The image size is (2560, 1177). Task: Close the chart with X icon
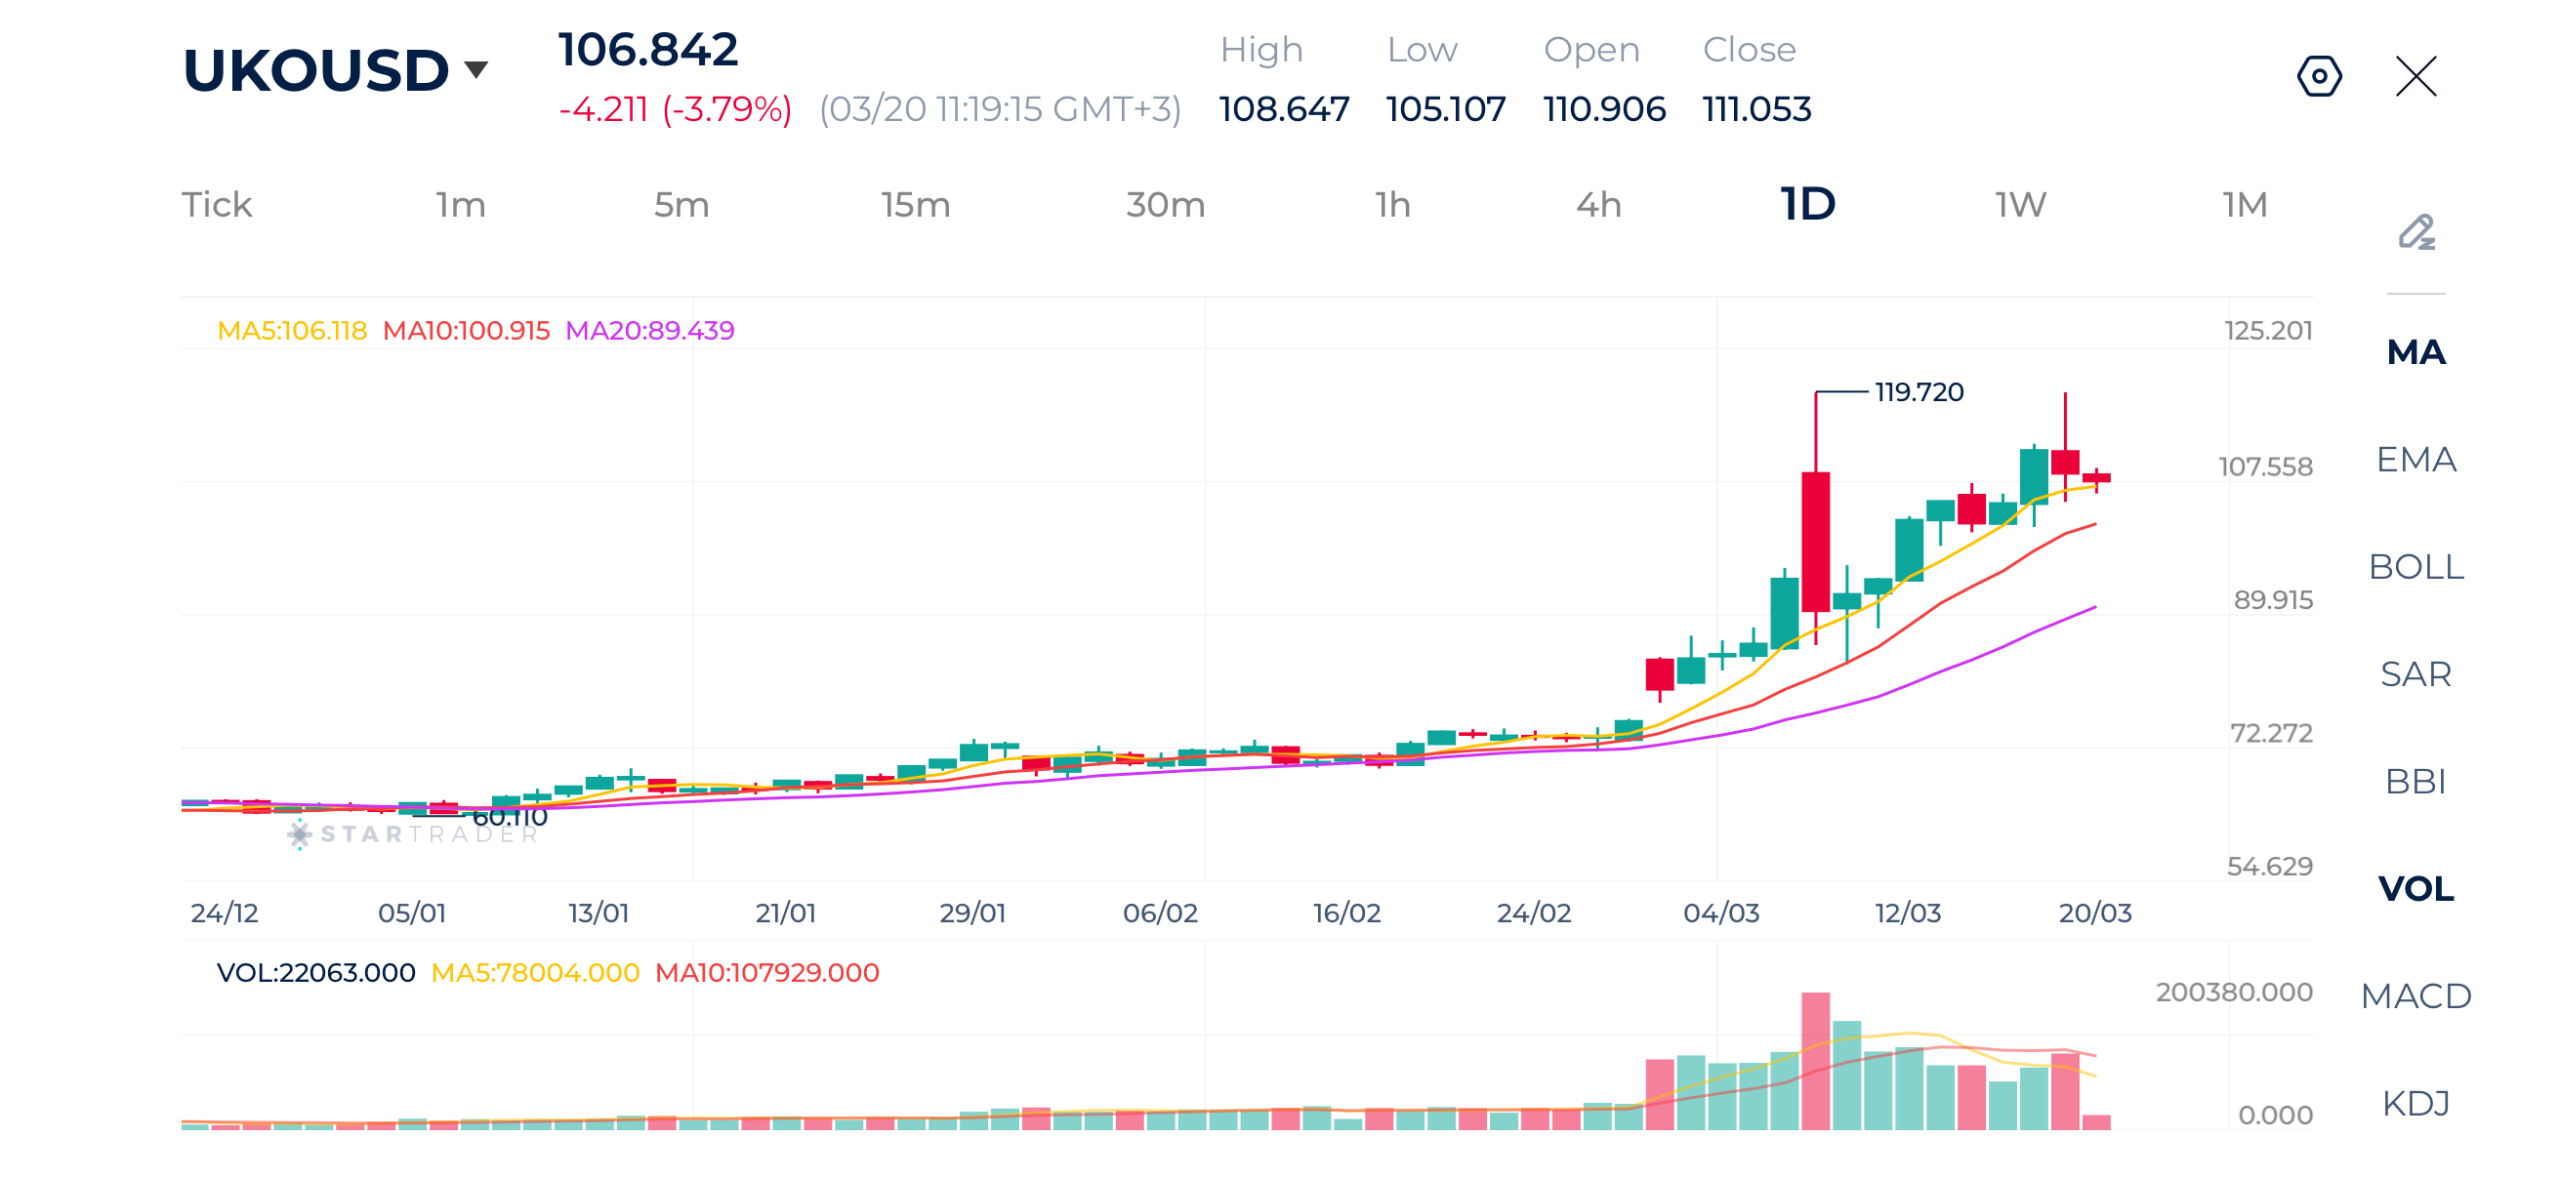pyautogui.click(x=2414, y=76)
